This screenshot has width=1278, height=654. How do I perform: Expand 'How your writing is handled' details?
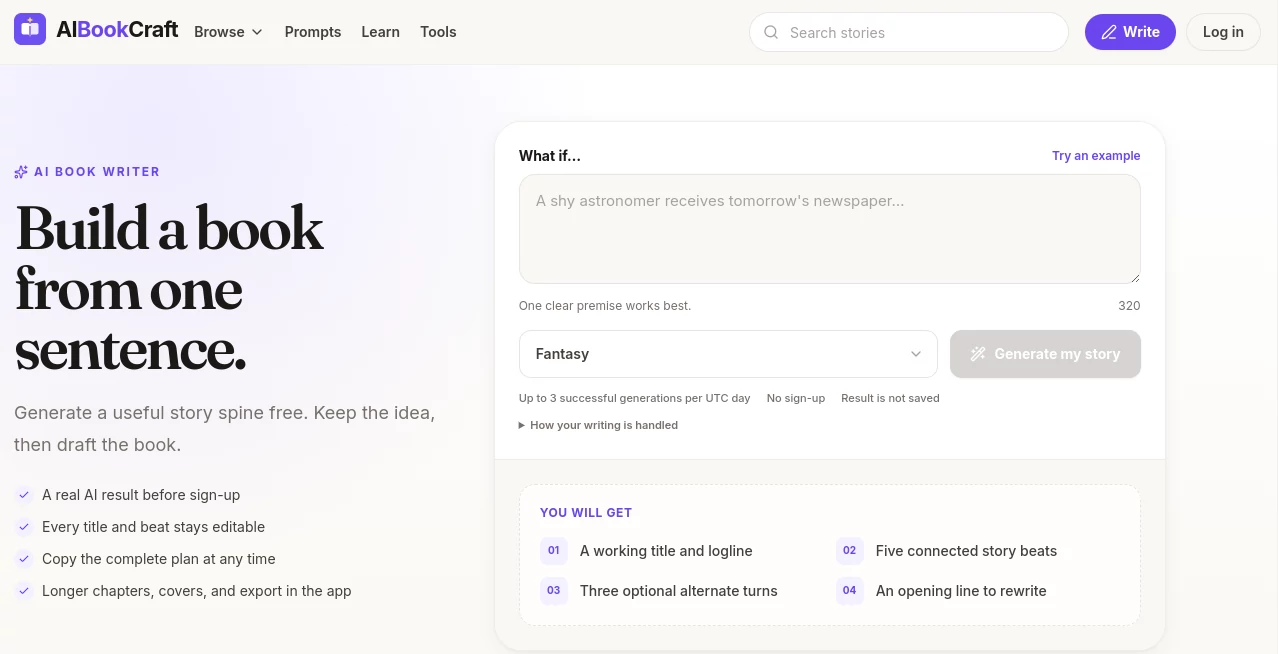click(x=598, y=425)
